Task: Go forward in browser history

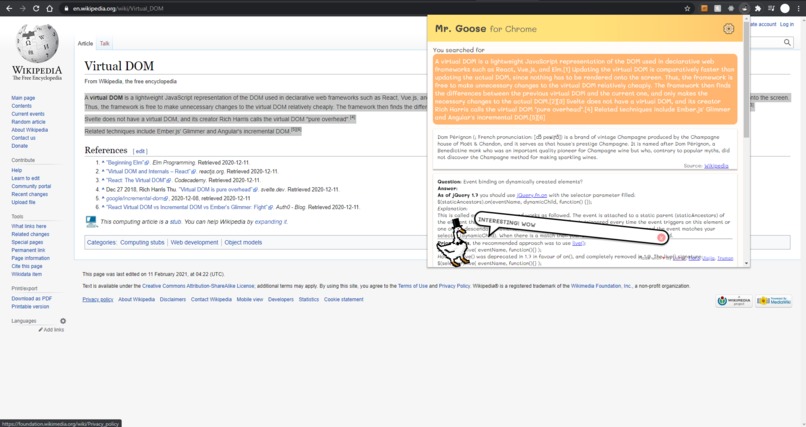Action: [x=23, y=8]
